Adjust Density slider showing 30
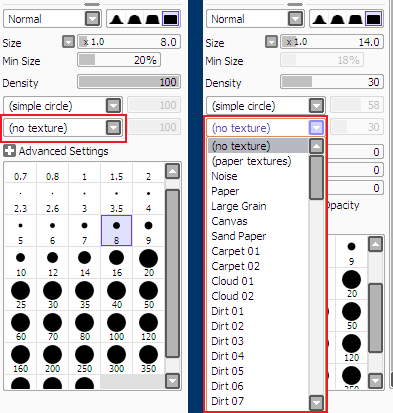 (x=332, y=82)
